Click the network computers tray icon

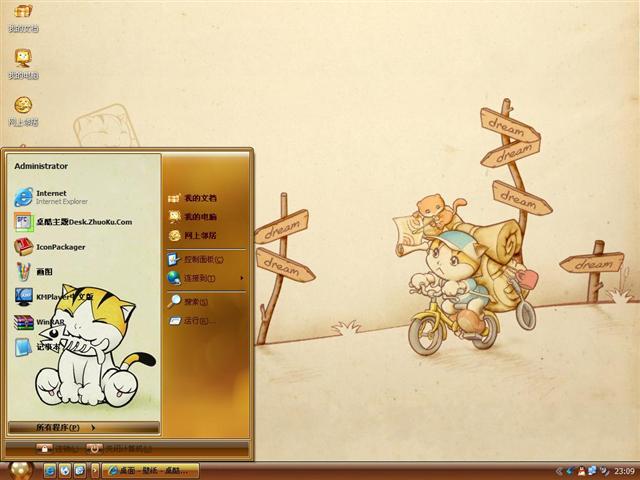pyautogui.click(x=592, y=471)
